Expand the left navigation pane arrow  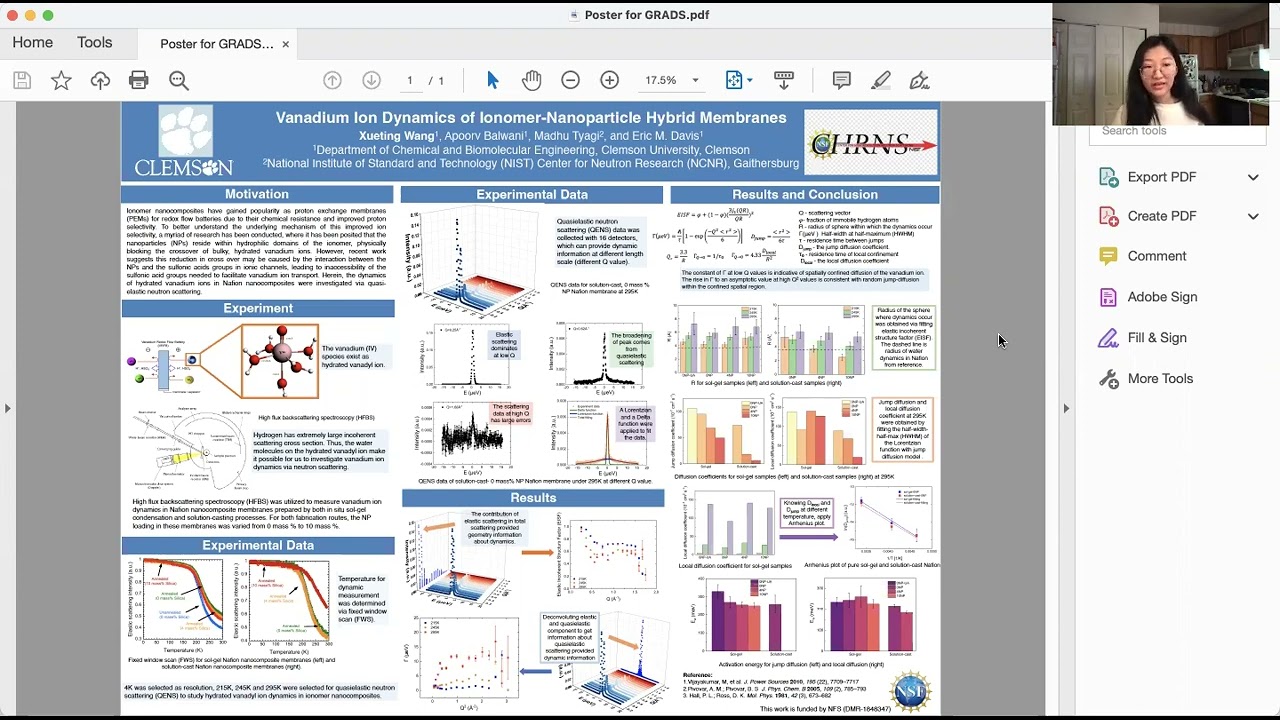(7, 408)
